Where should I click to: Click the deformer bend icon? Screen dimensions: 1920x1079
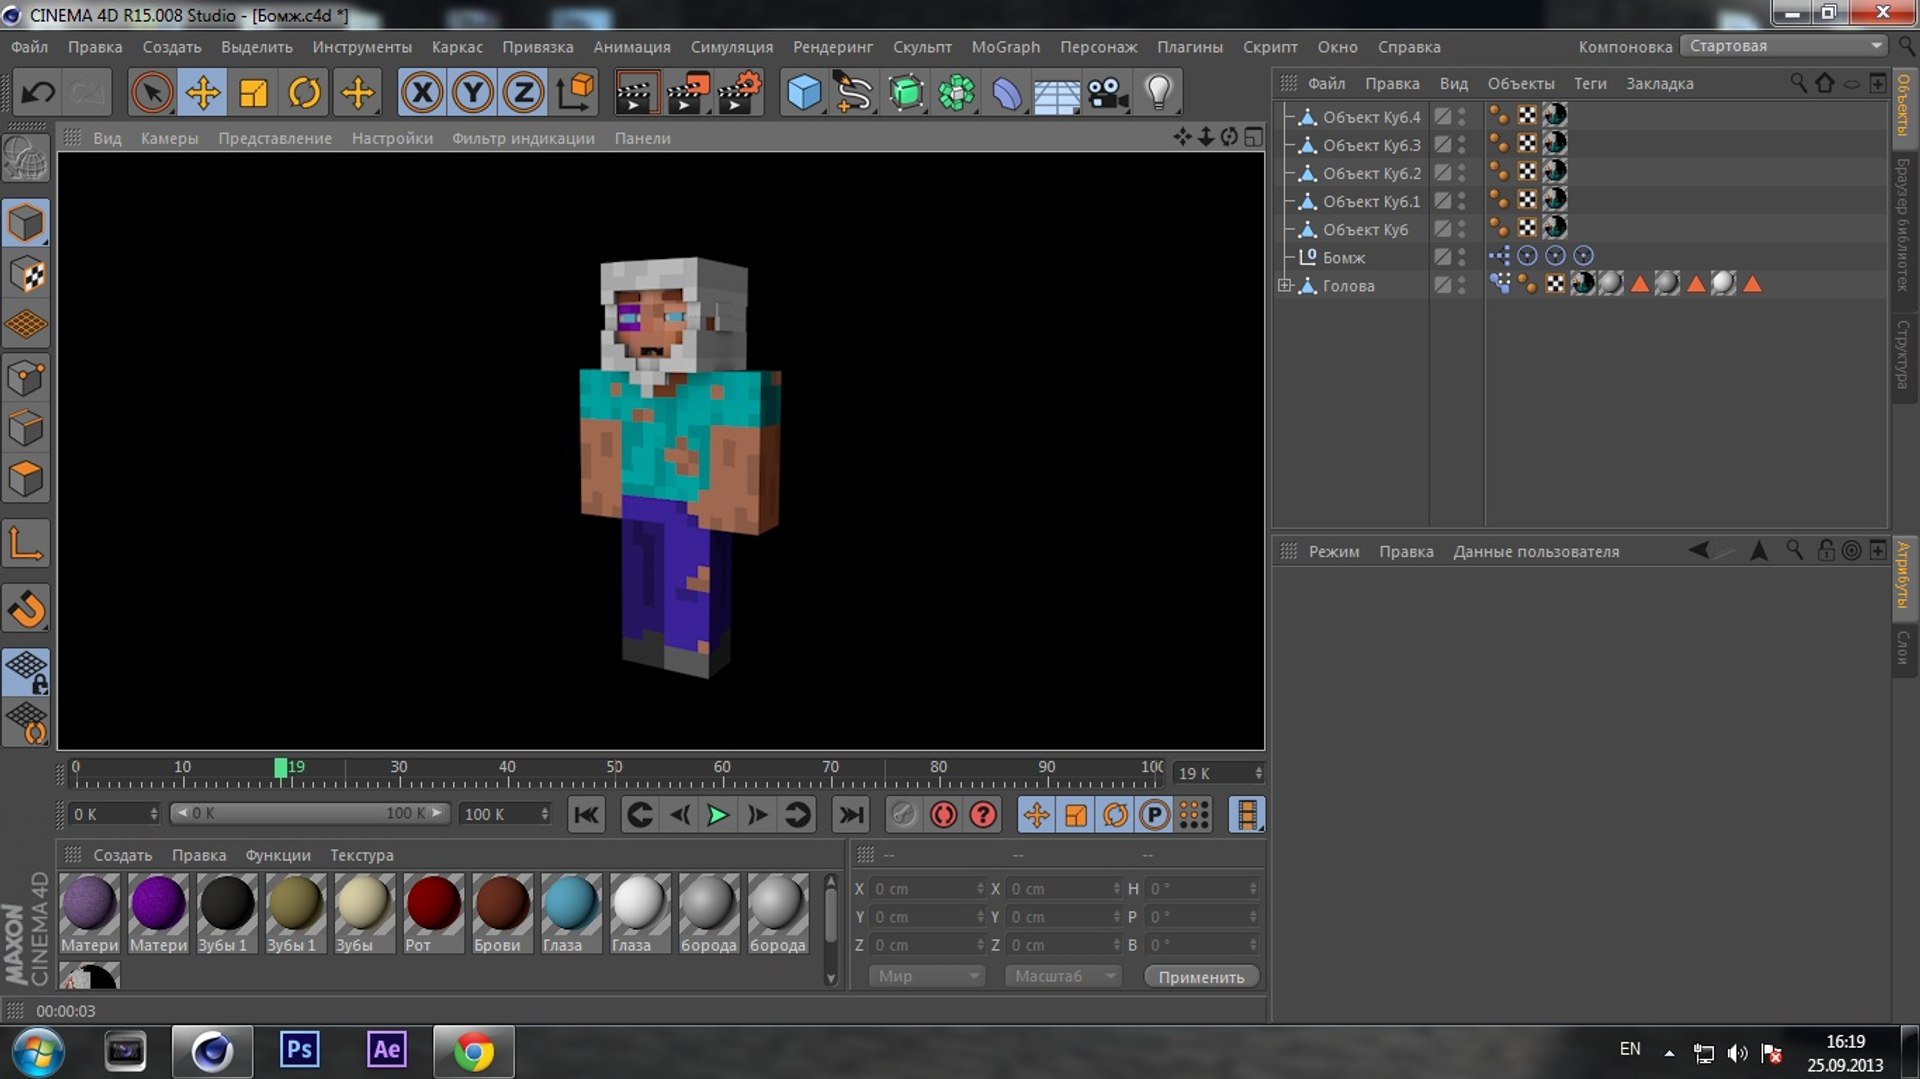pyautogui.click(x=1007, y=93)
